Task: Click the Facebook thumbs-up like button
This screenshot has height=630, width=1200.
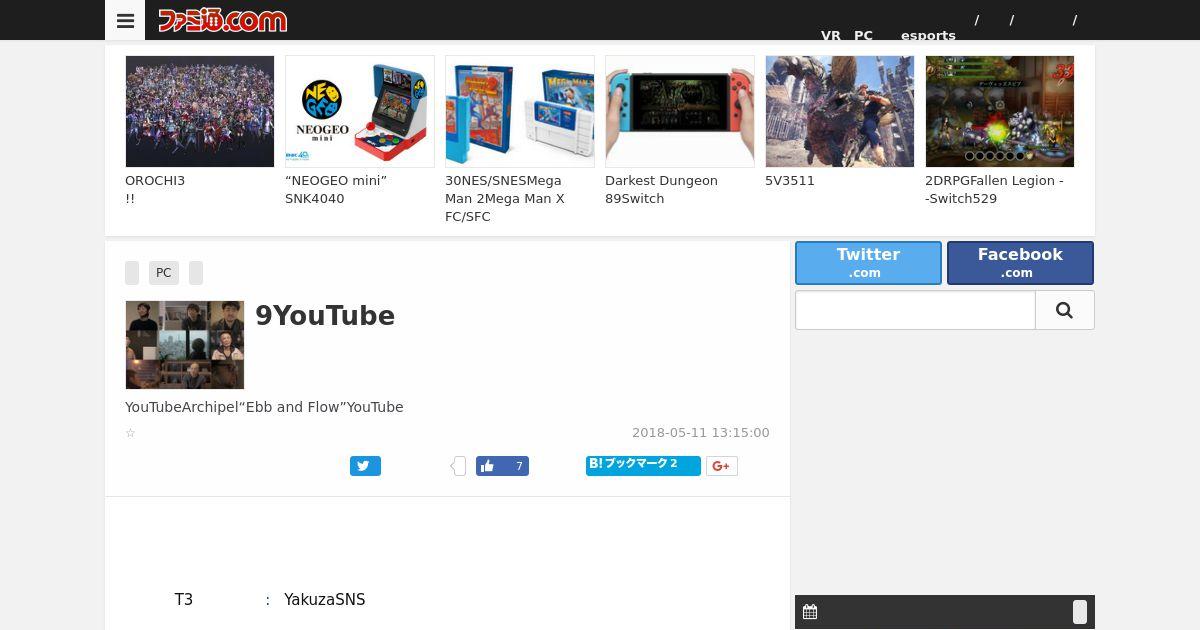Action: click(x=502, y=466)
